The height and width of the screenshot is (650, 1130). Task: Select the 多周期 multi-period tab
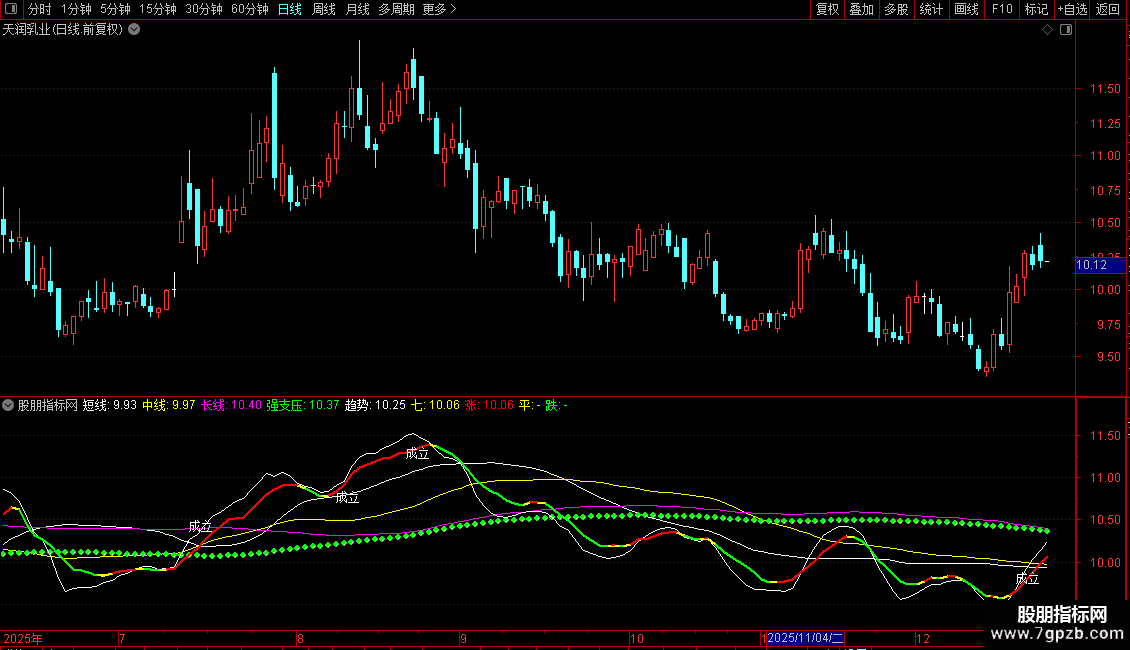[x=397, y=9]
